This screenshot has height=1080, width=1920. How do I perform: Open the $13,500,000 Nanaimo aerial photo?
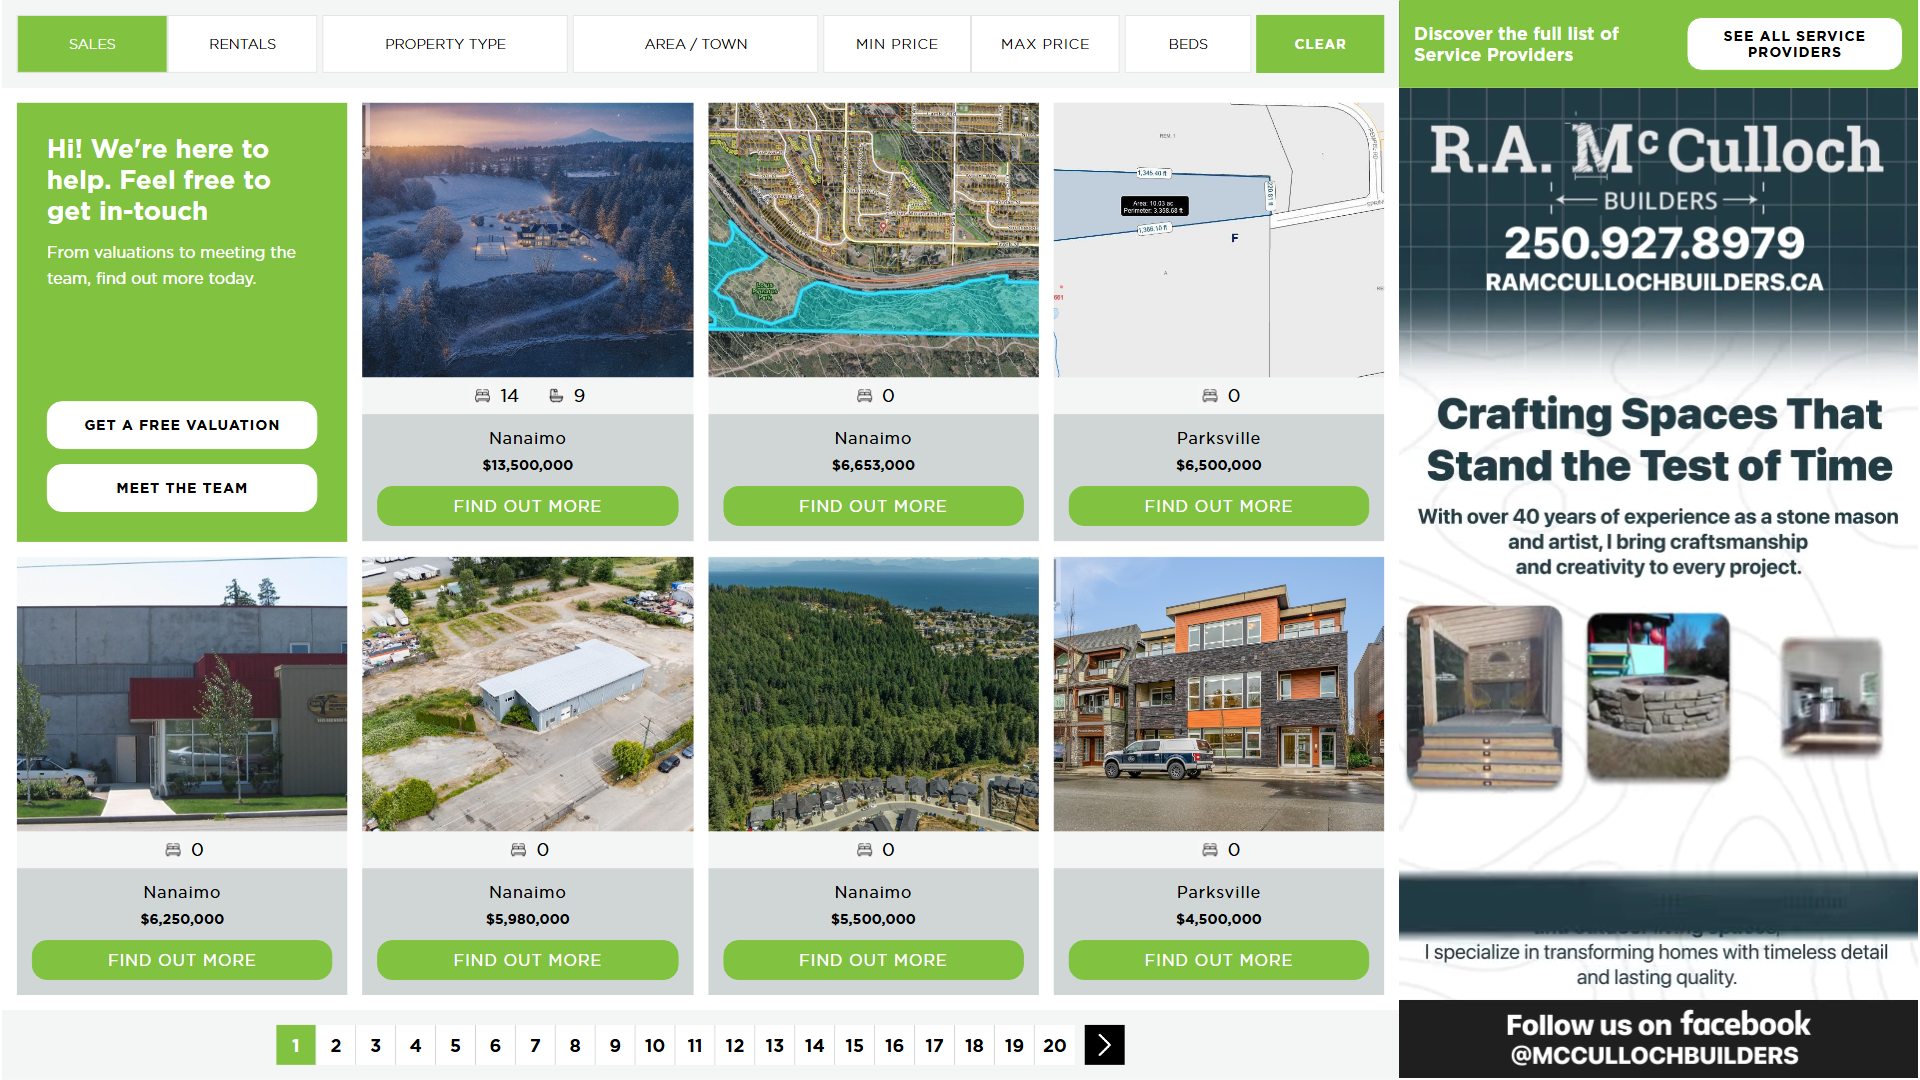click(527, 240)
